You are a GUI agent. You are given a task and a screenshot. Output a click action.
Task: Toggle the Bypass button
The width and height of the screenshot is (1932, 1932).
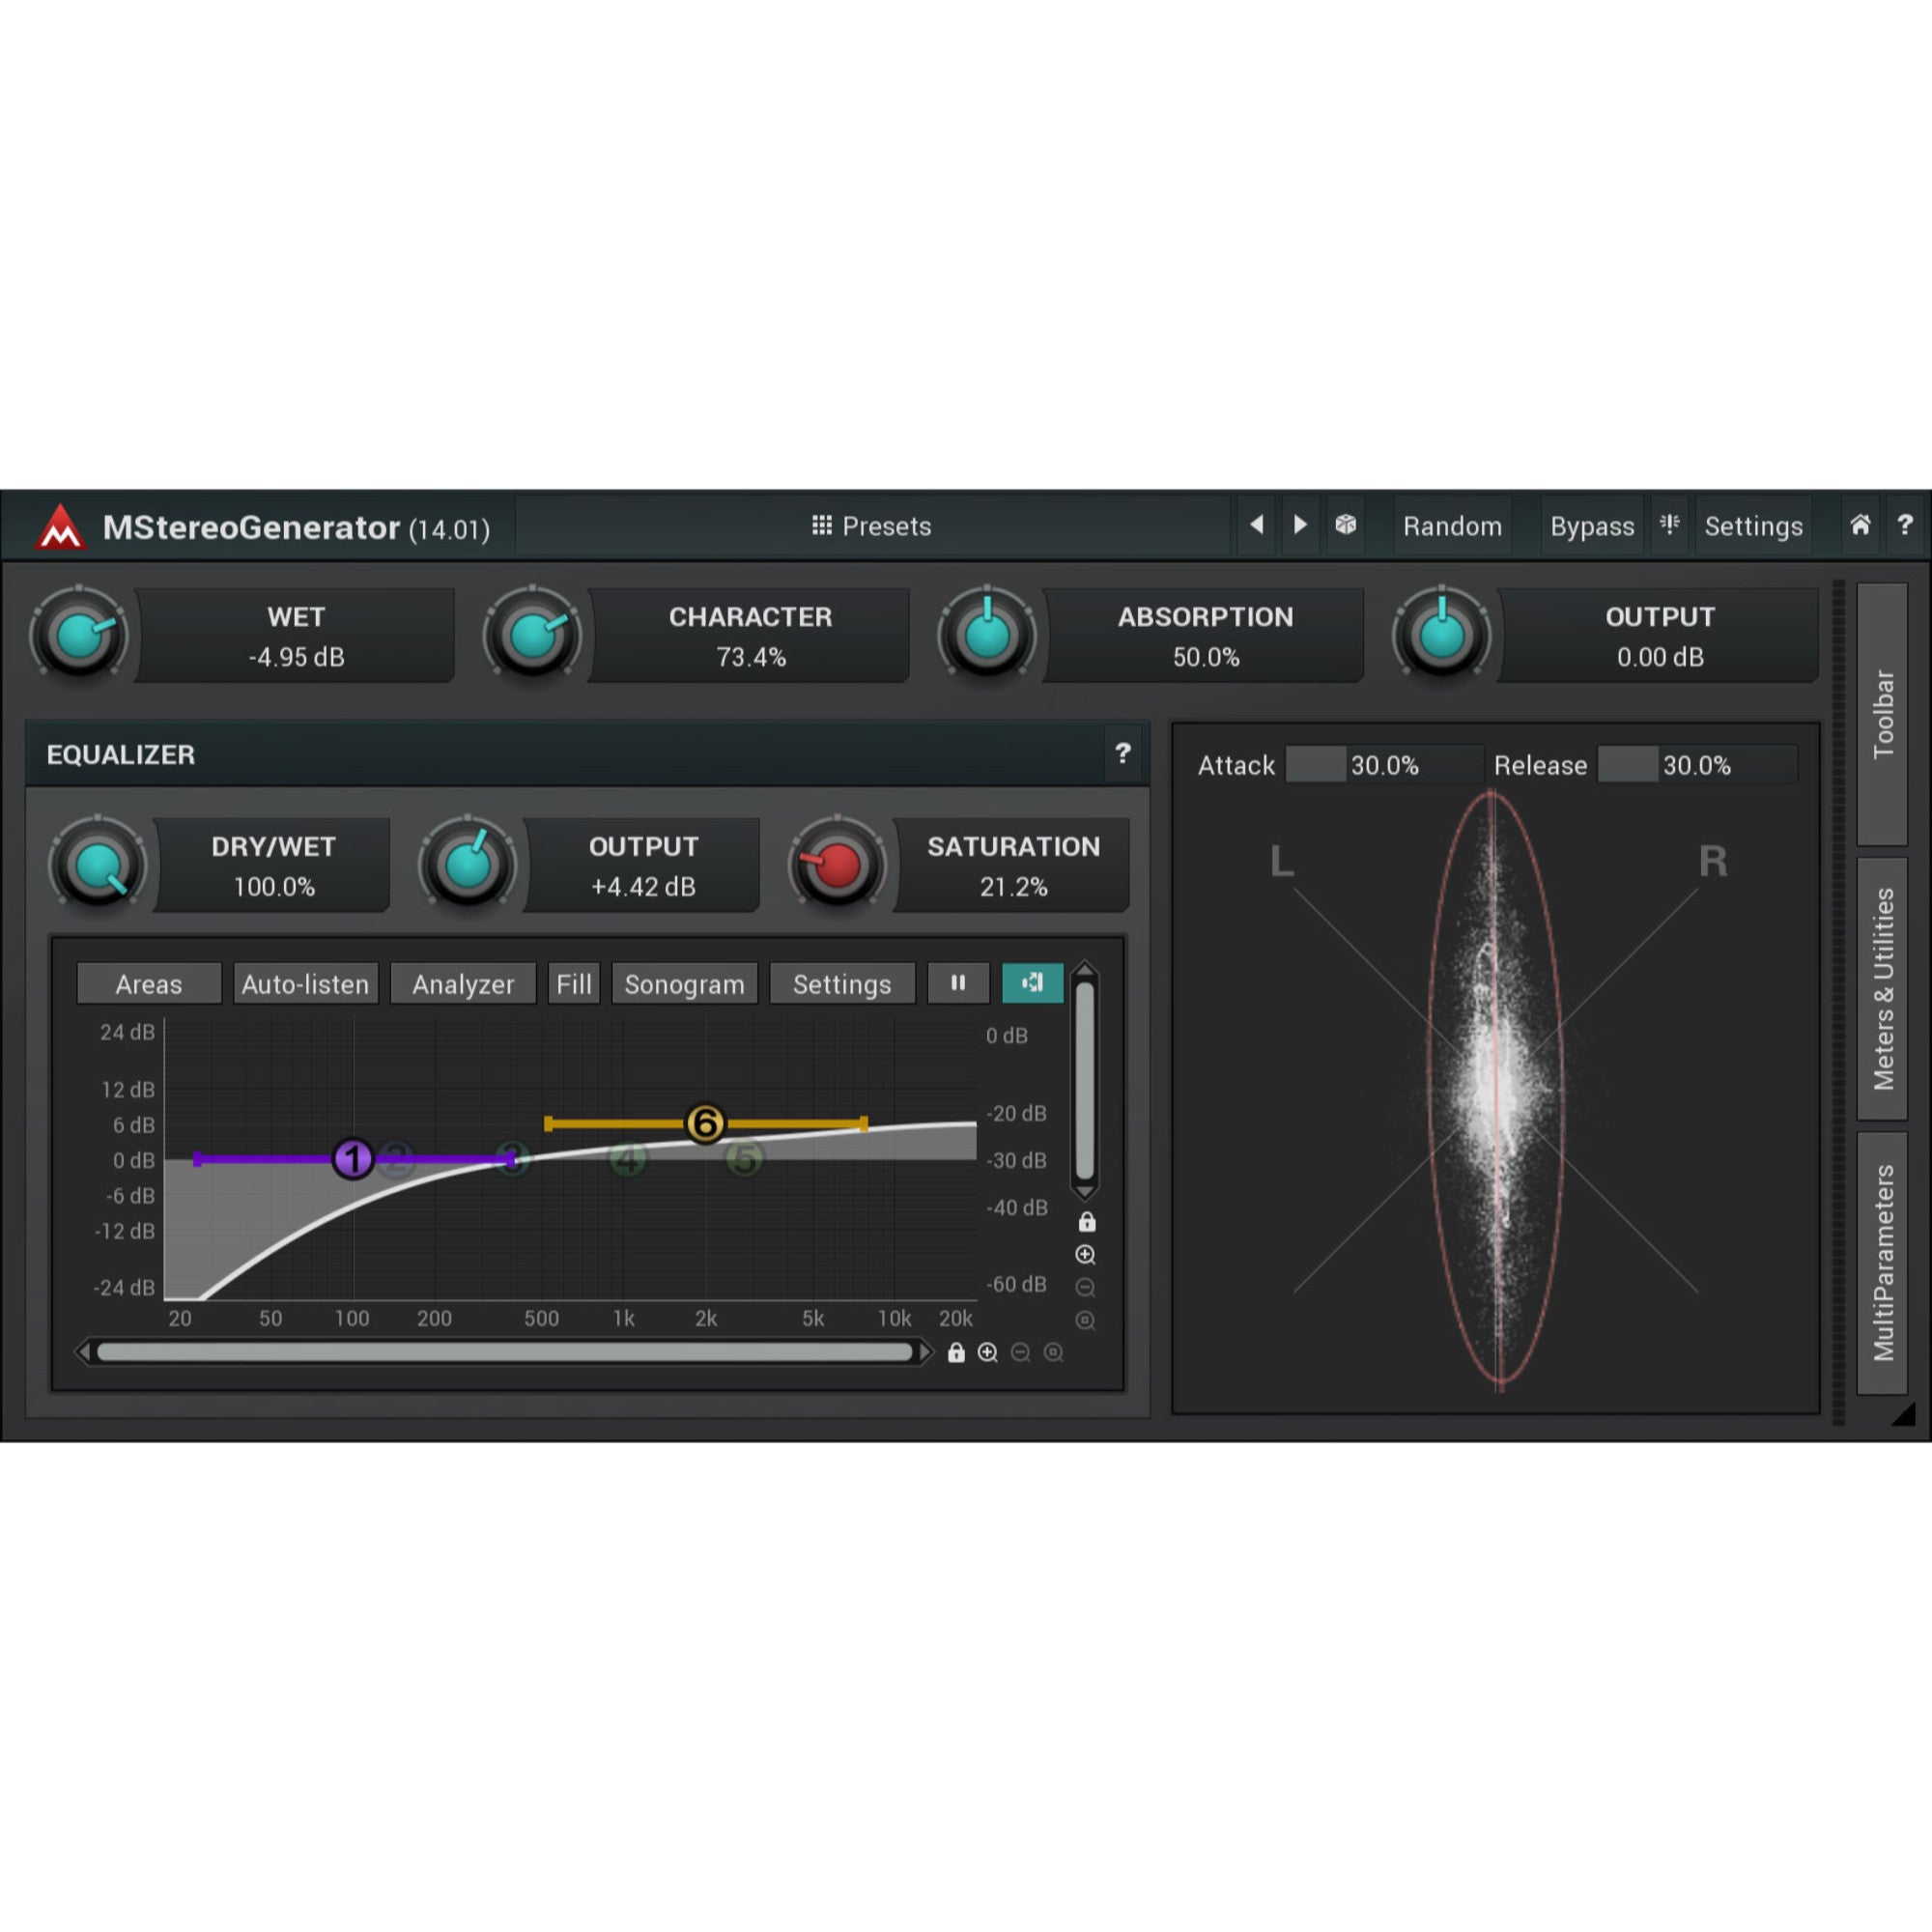1592,525
